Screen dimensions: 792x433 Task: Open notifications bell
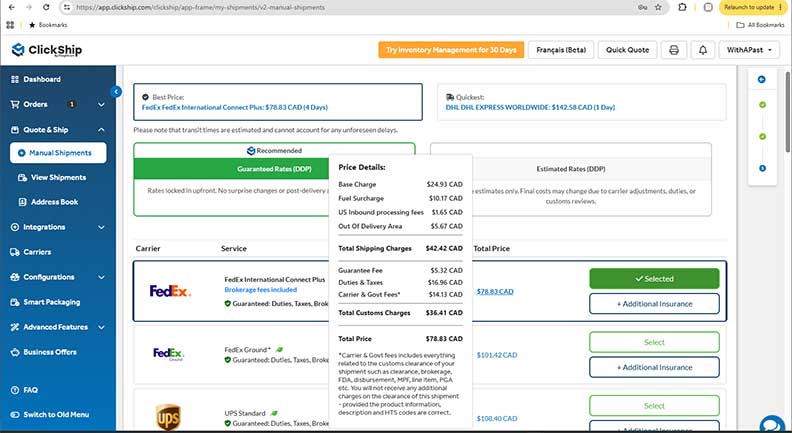[703, 50]
